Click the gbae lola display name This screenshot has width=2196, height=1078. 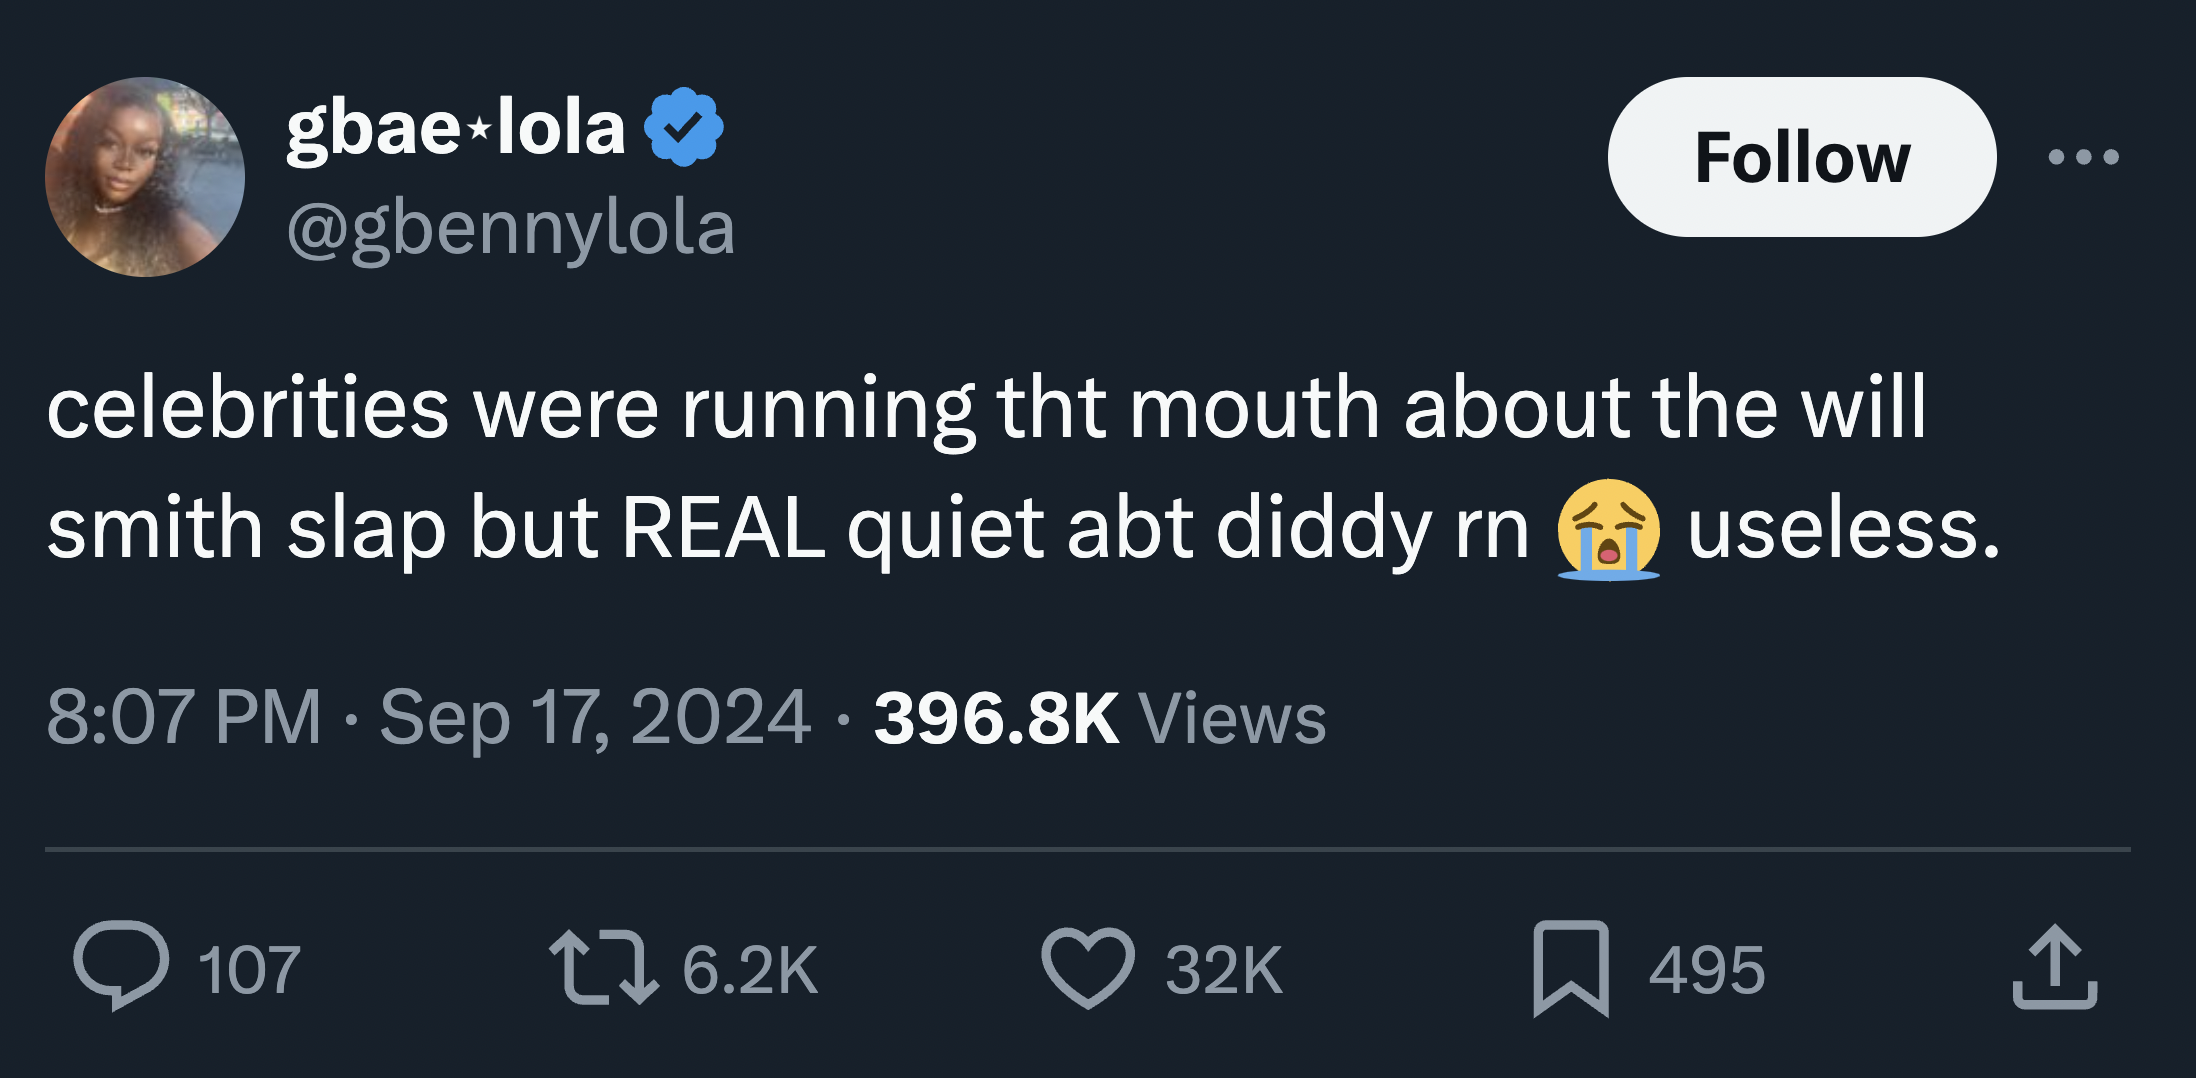pyautogui.click(x=452, y=127)
